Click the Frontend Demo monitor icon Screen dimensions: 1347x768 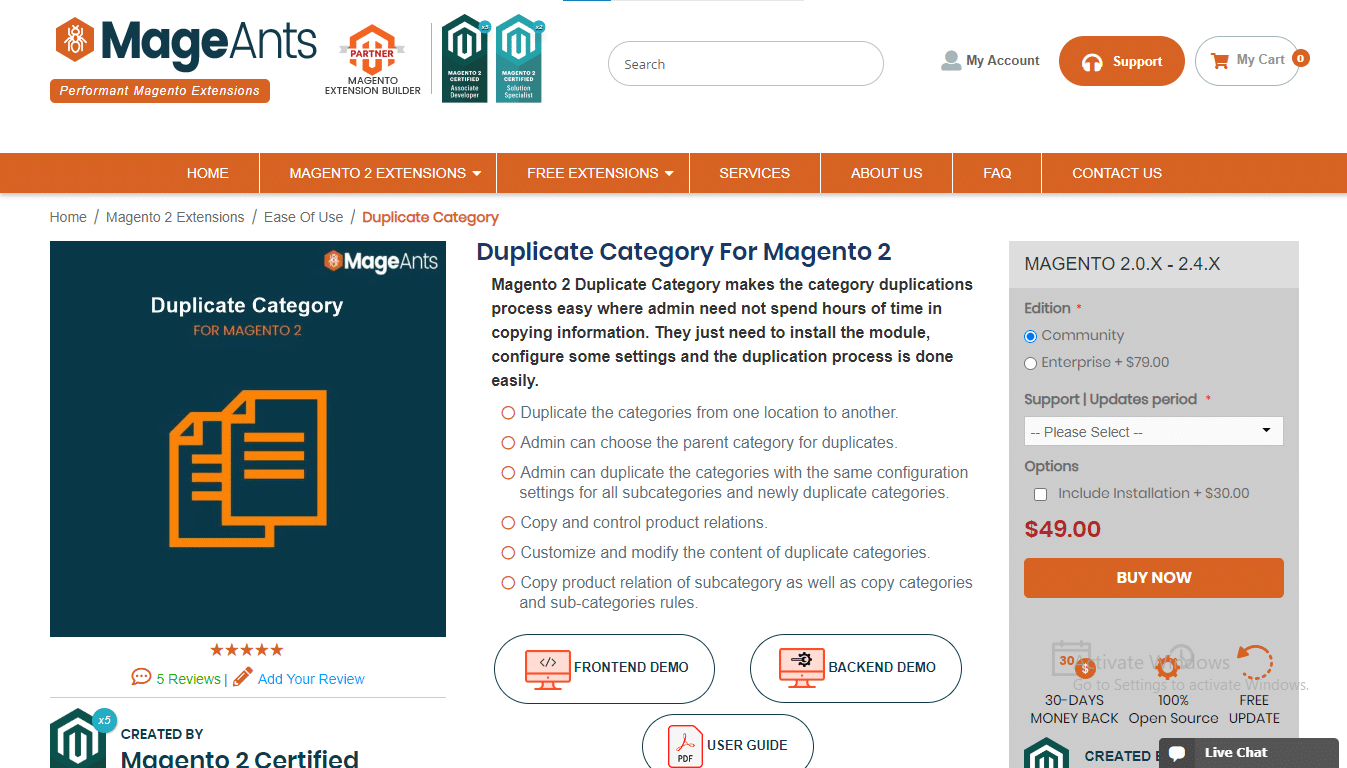[548, 669]
